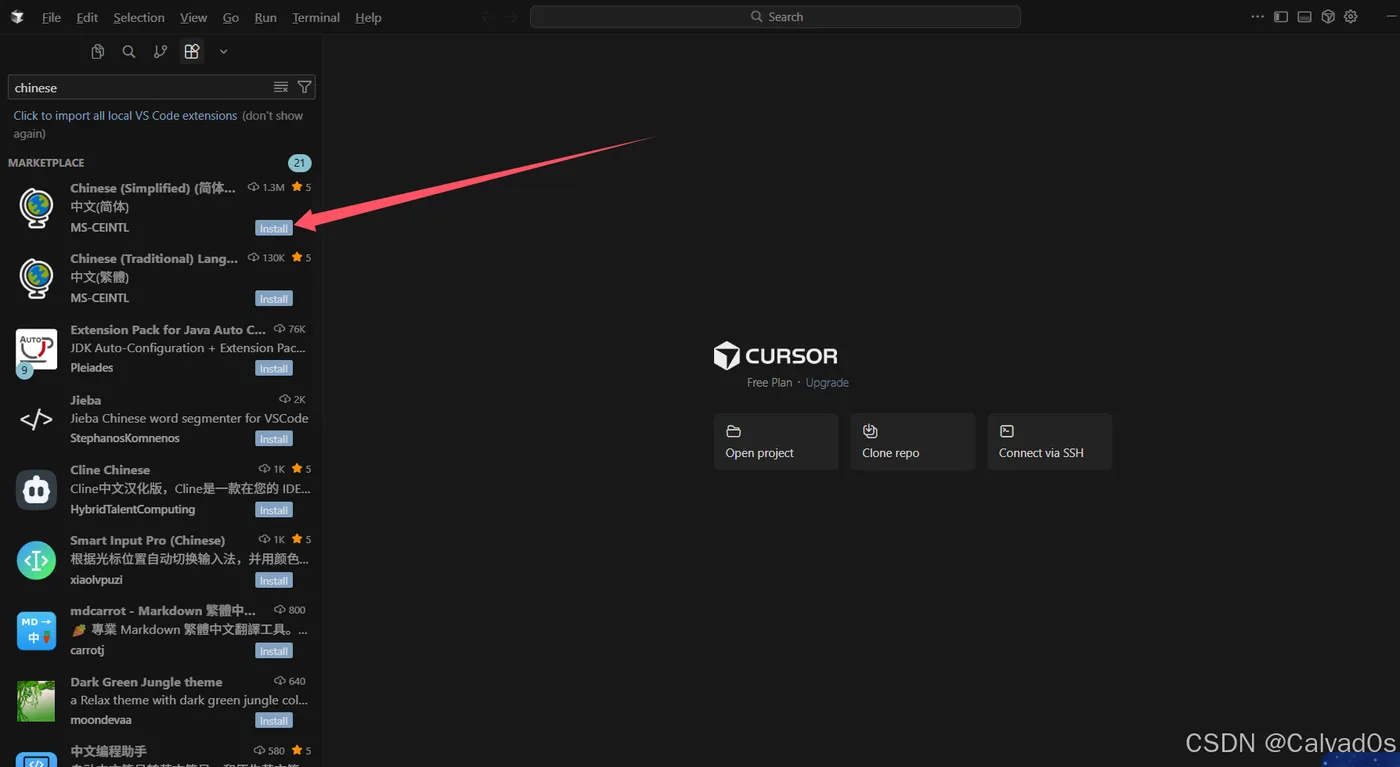Screen dimensions: 1400x767
Task: Install the Cline Chinese extension
Action: pos(274,510)
